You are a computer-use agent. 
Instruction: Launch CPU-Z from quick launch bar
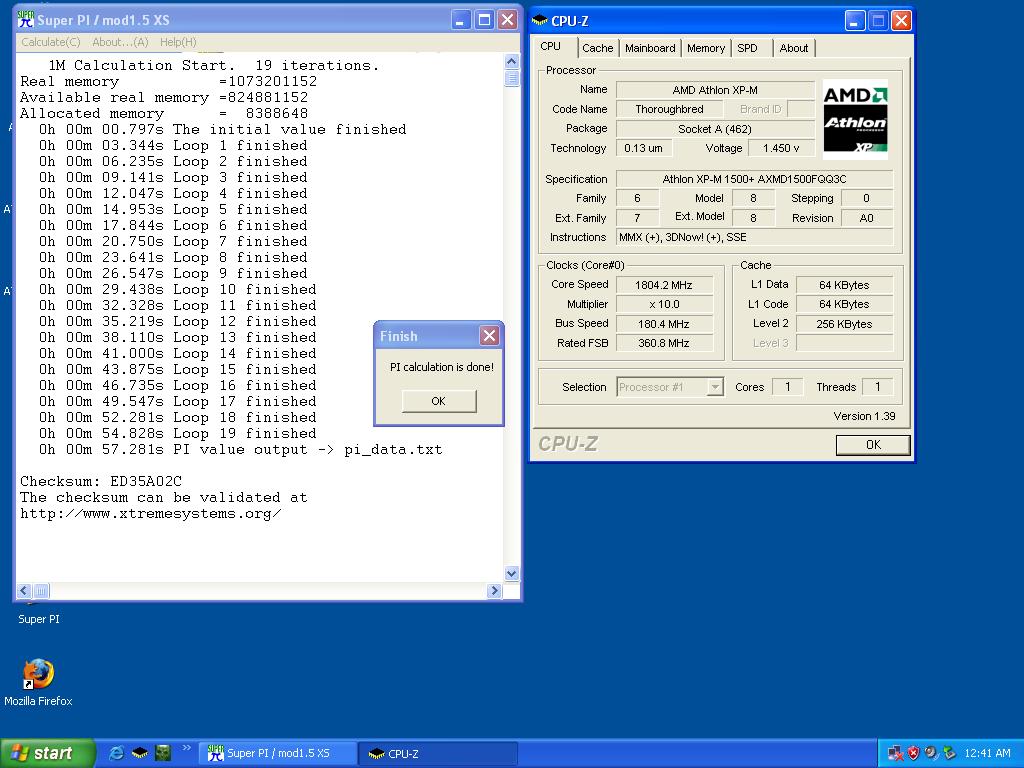pos(140,753)
